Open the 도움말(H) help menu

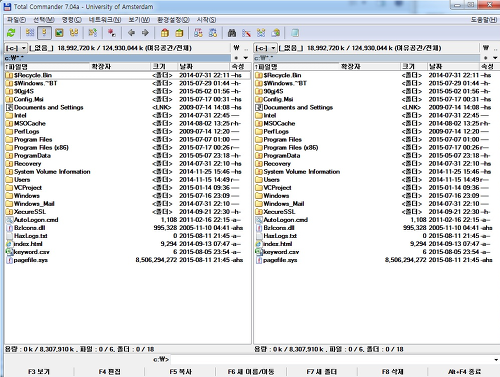point(484,20)
